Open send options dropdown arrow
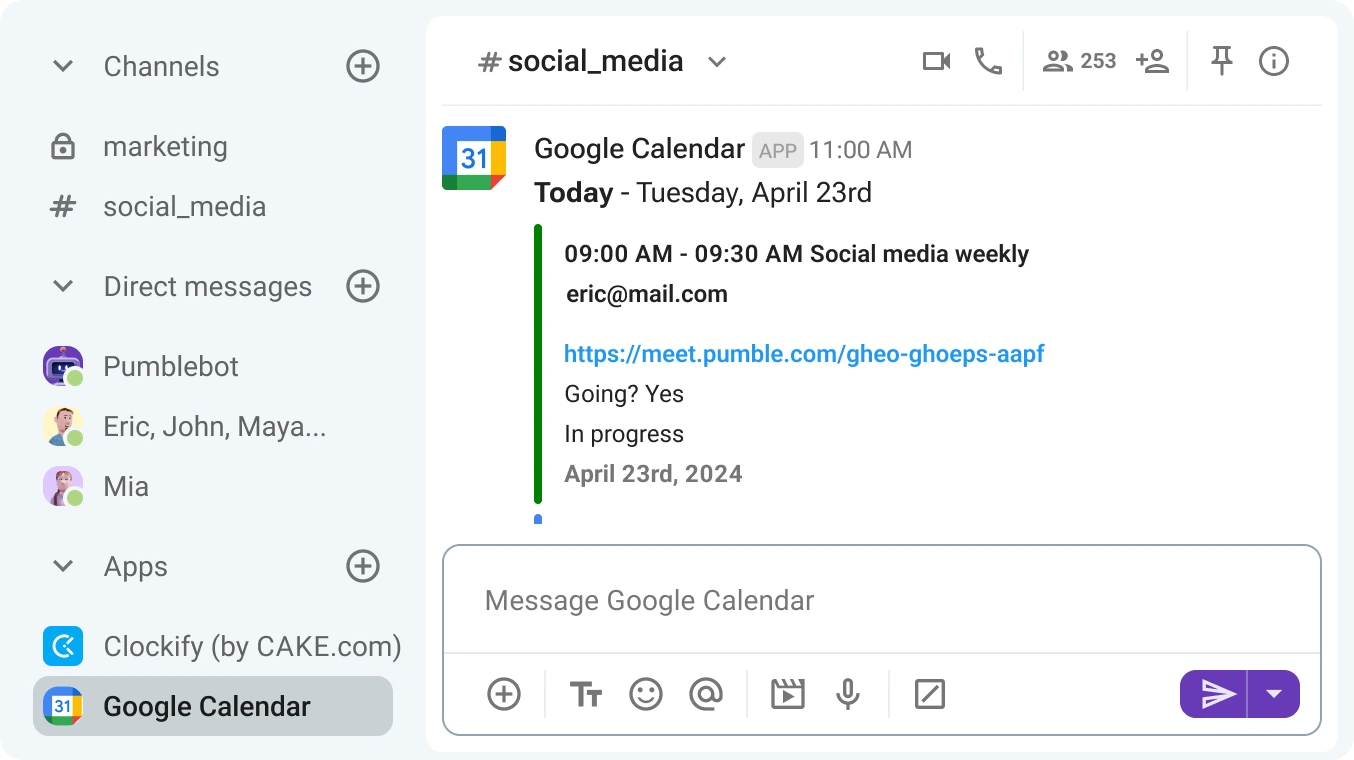This screenshot has width=1354, height=760. point(1274,694)
